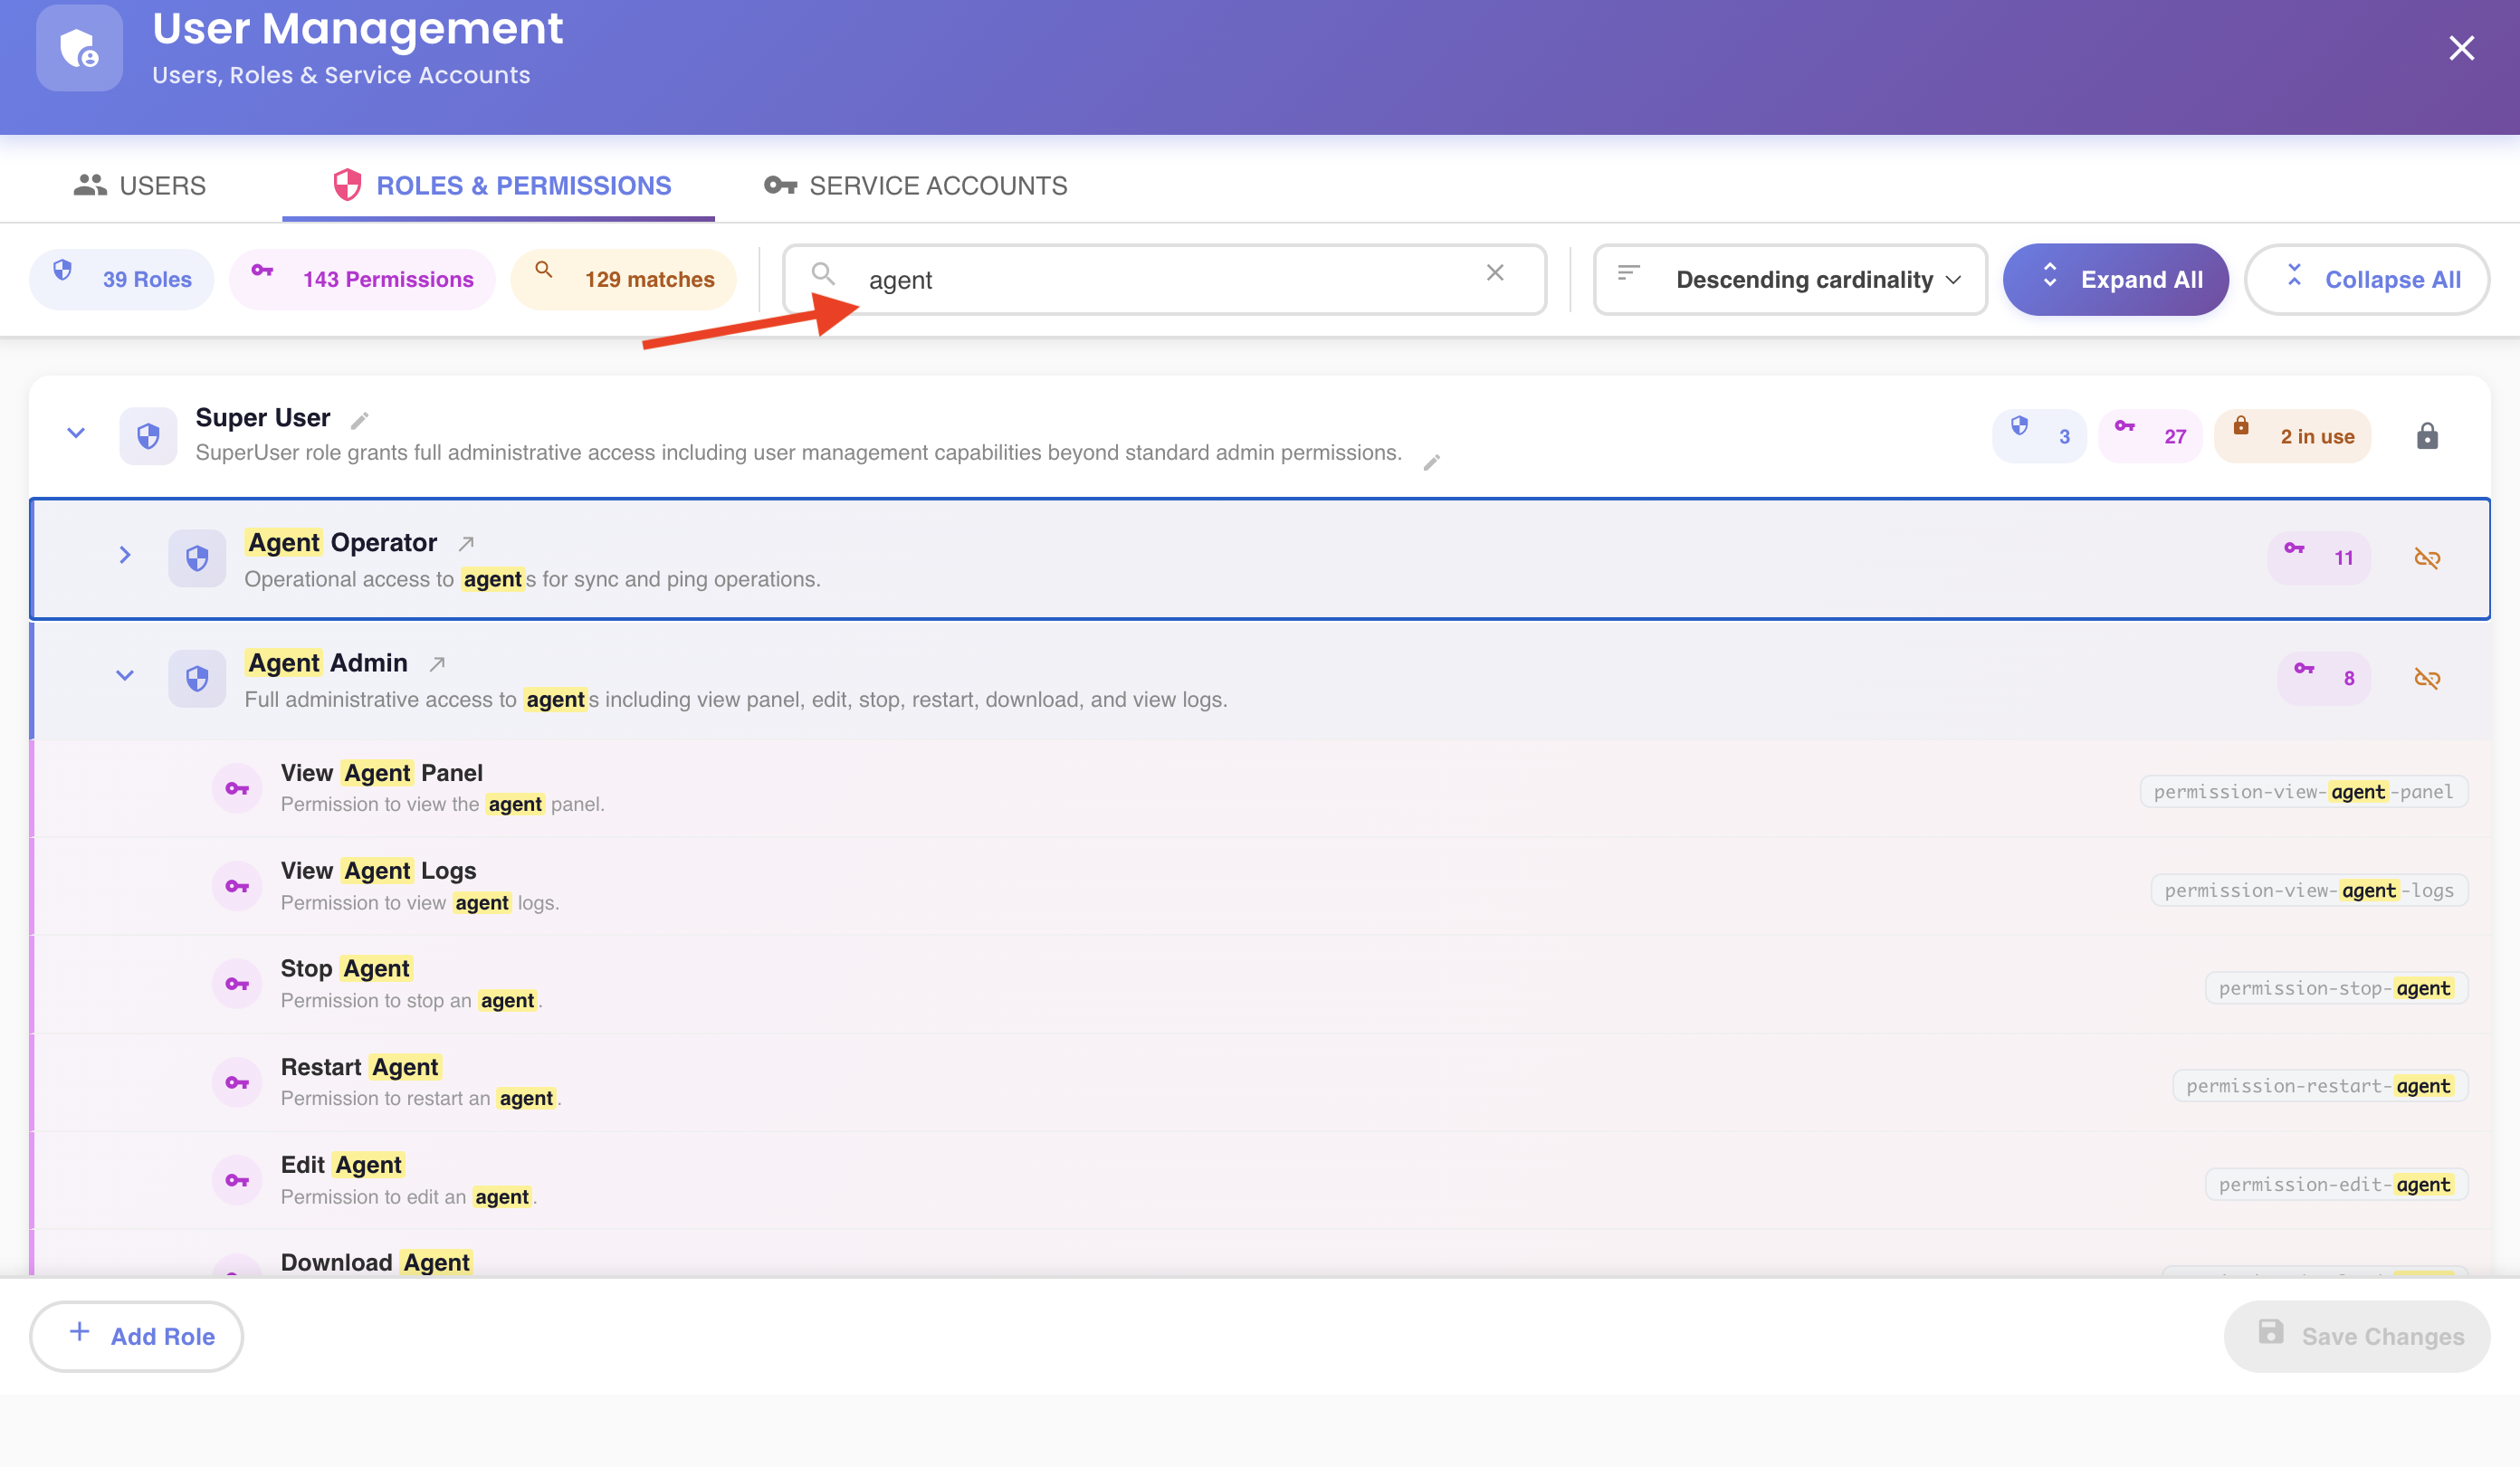Click the permission-view-agent-logs code tag
This screenshot has height=1467, width=2520.
tap(2309, 889)
